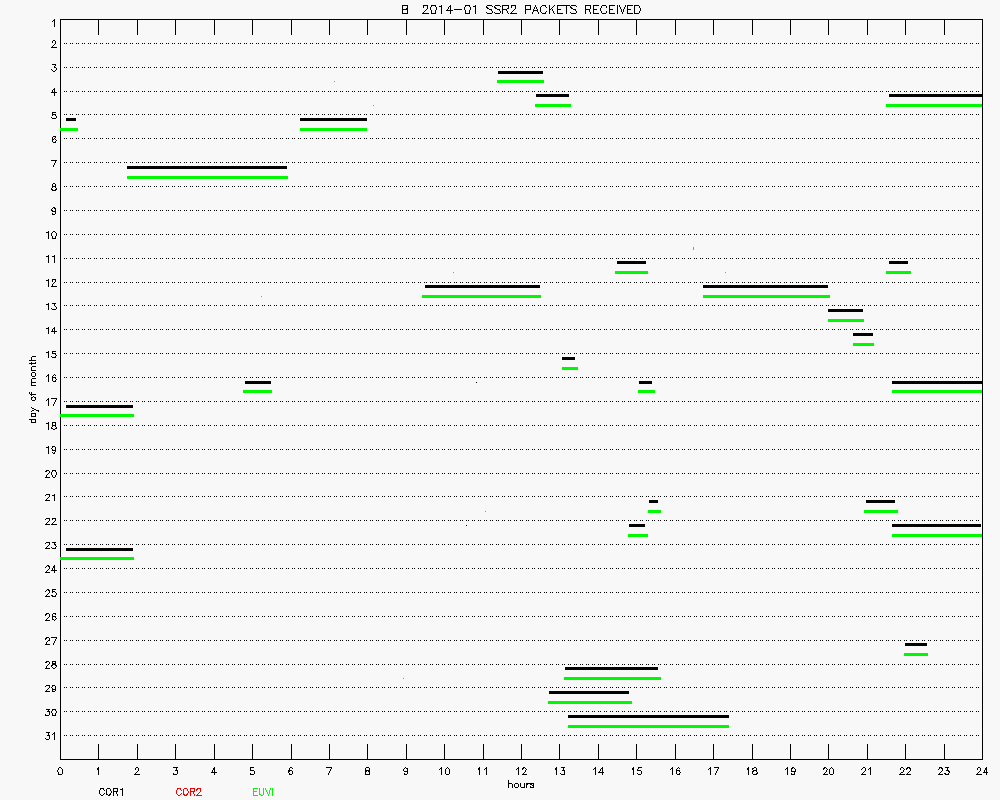Viewport: 1000px width, 800px height.
Task: Select the black bar on day 29
Action: pos(589,692)
